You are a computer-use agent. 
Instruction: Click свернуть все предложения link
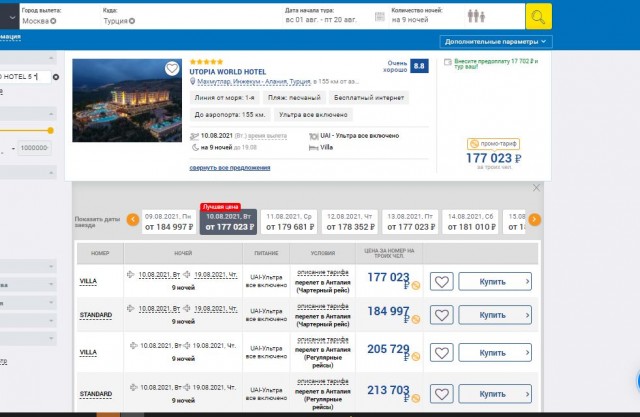(x=230, y=168)
